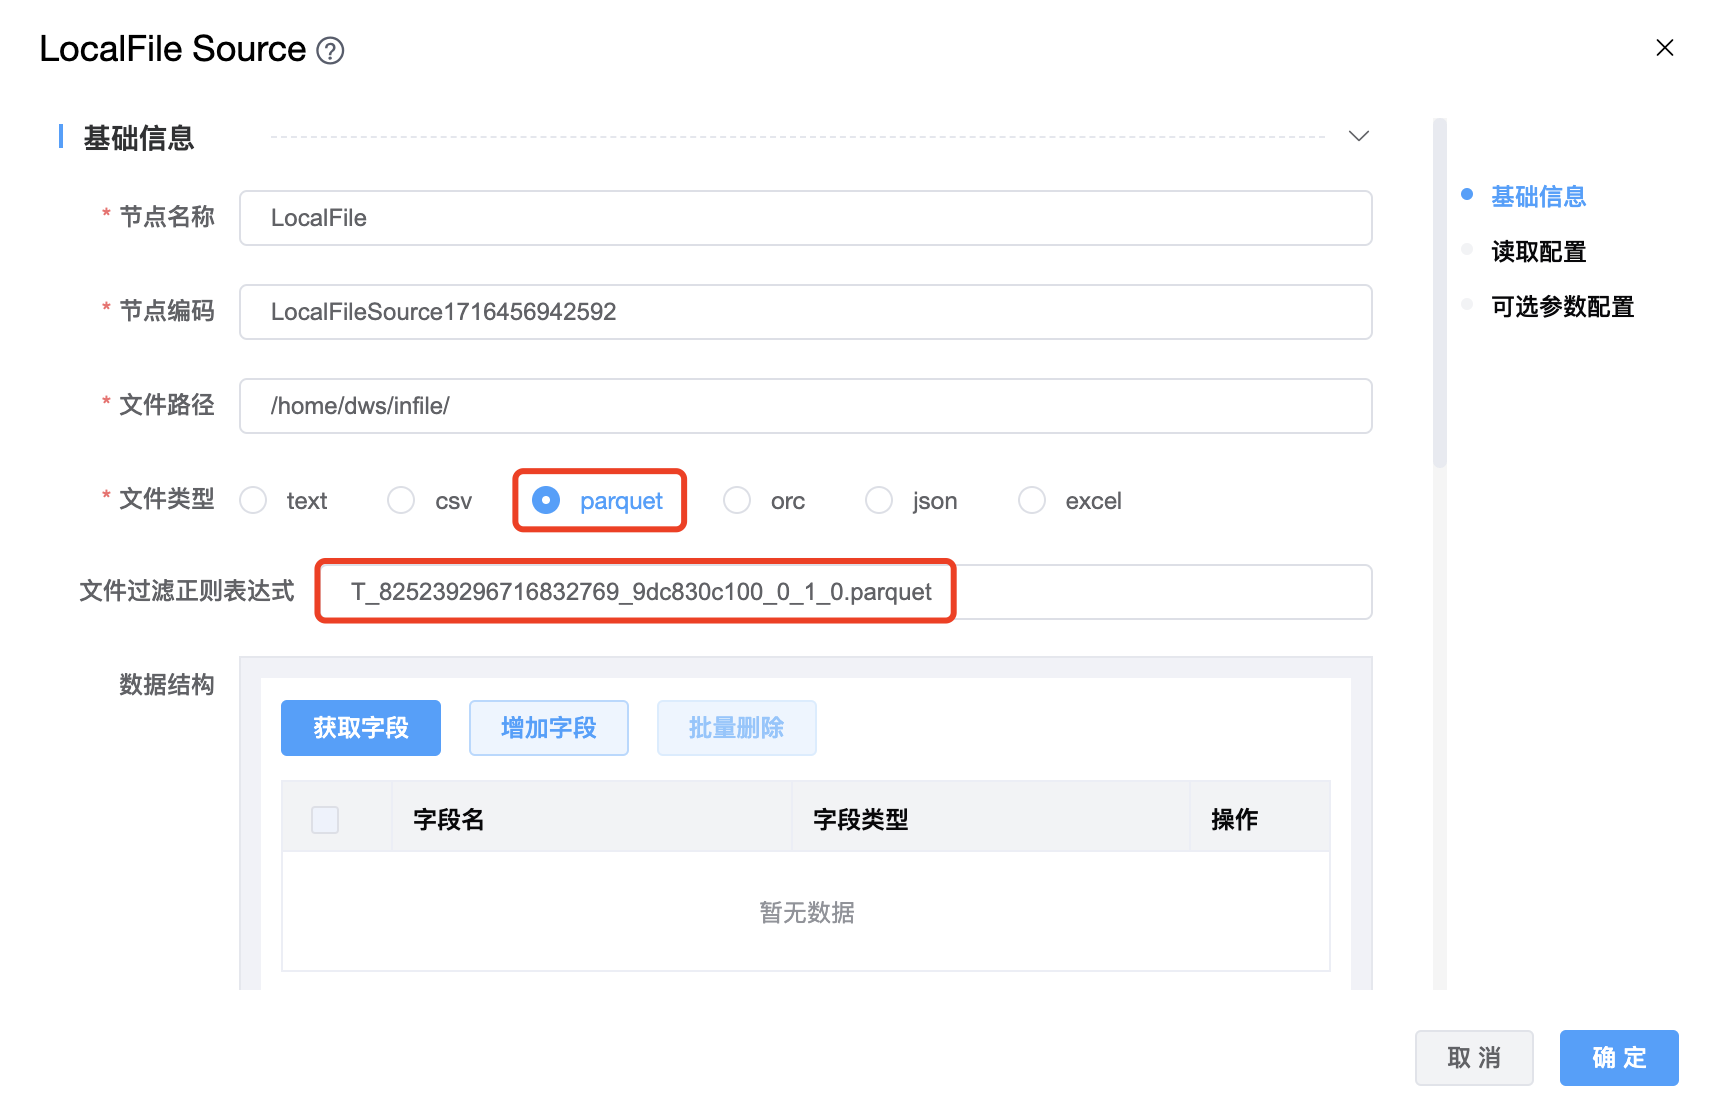Screen dimensions: 1714x1120
Task: Click the 批量删除 button
Action: (736, 728)
